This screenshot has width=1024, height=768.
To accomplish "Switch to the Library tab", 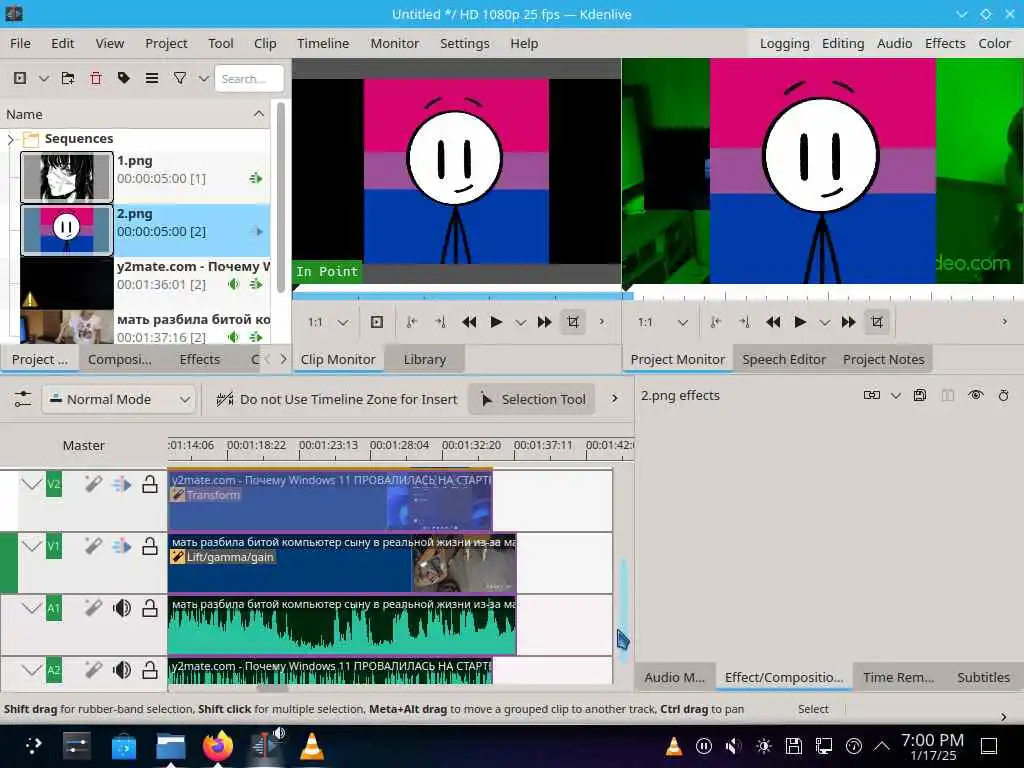I will [x=424, y=359].
